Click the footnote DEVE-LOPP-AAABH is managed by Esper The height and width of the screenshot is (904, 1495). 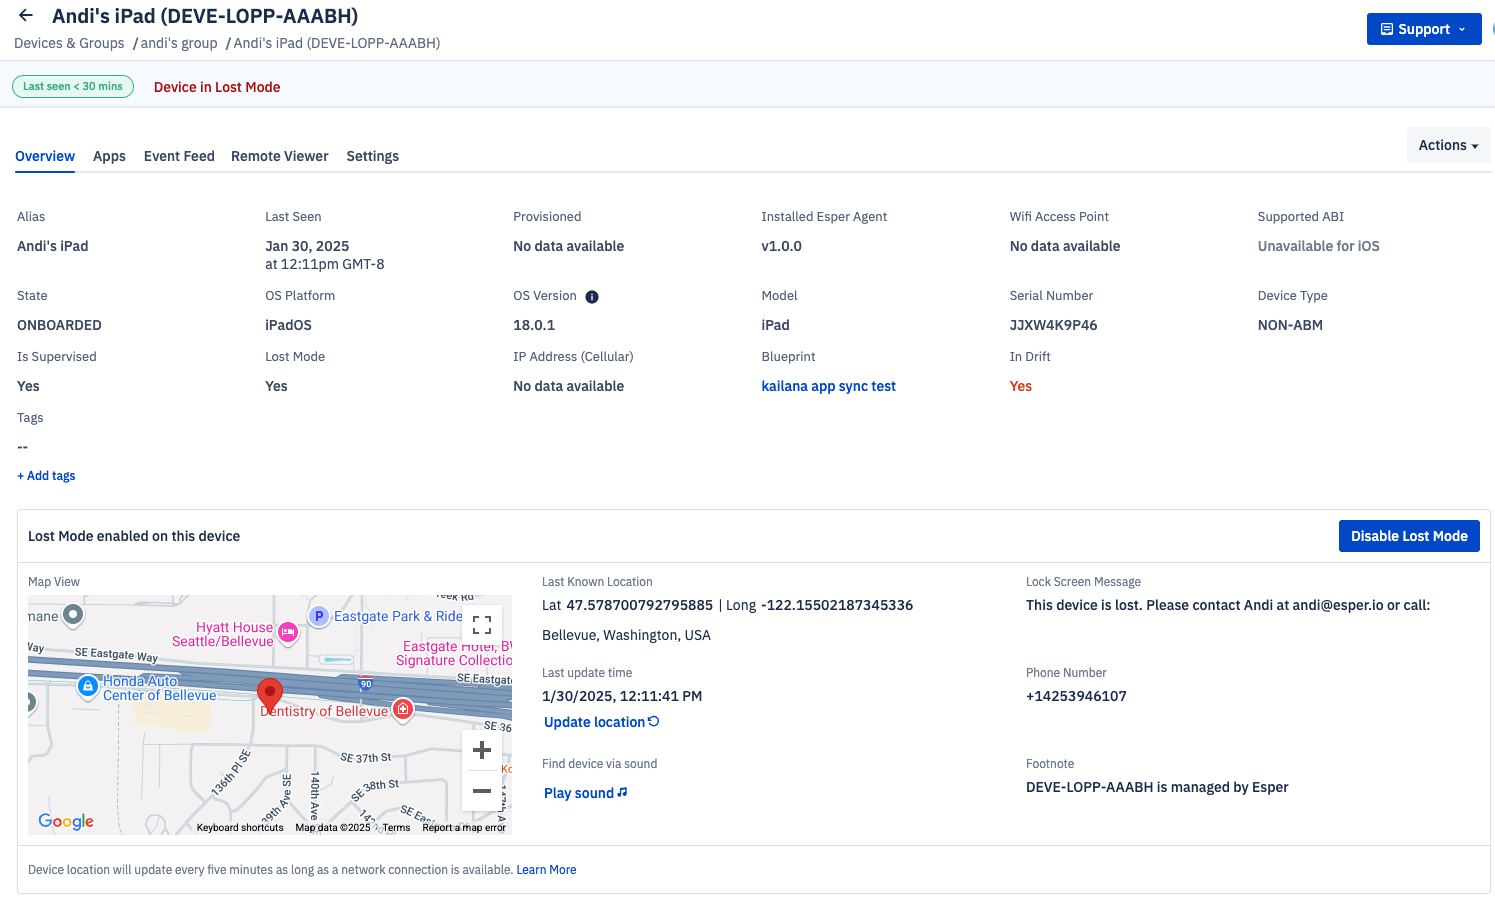[x=1157, y=787]
